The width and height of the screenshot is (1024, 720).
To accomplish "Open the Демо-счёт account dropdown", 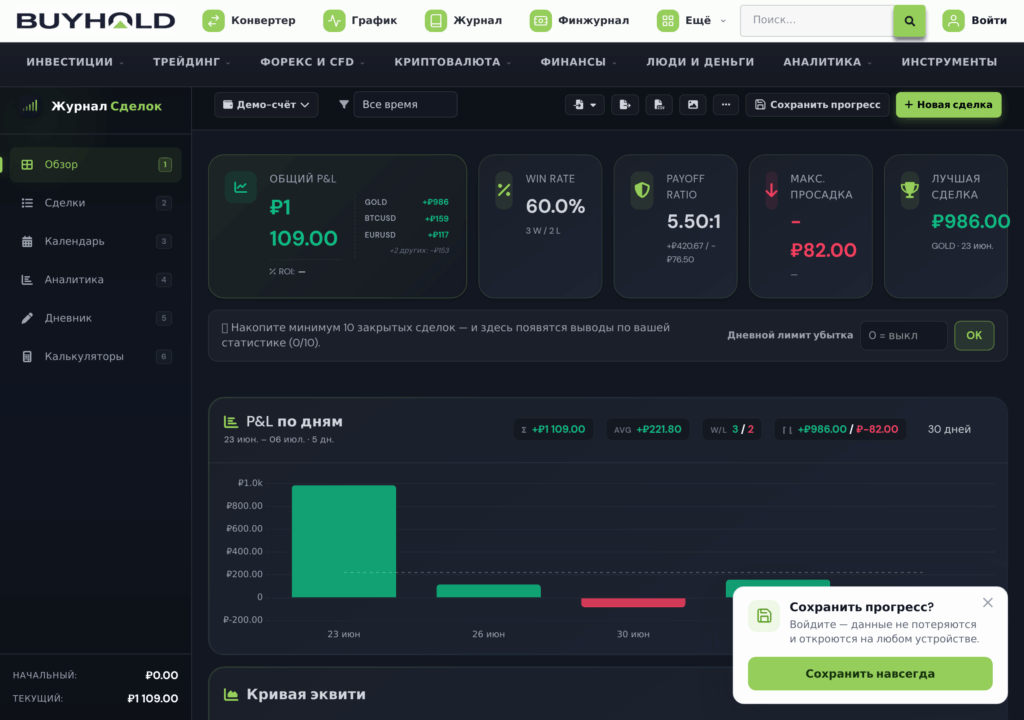I will (266, 105).
